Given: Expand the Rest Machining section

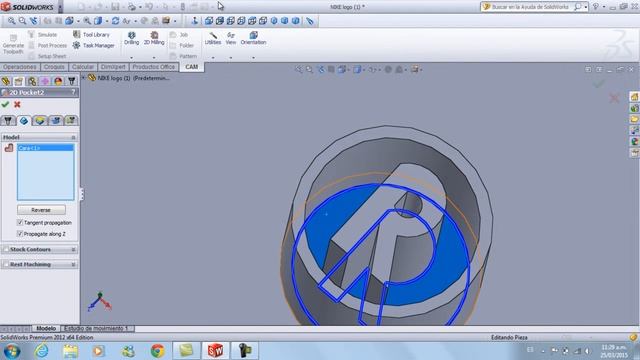Looking at the screenshot, I should [x=73, y=264].
